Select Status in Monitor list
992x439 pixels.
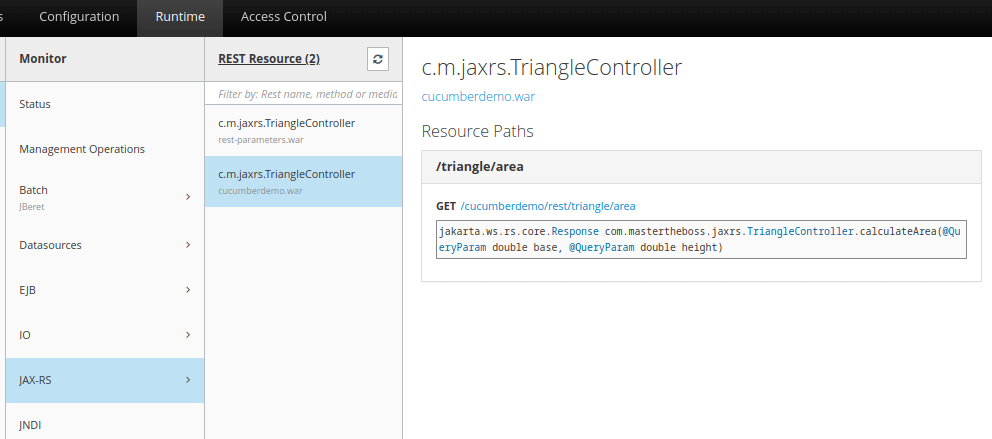point(105,104)
